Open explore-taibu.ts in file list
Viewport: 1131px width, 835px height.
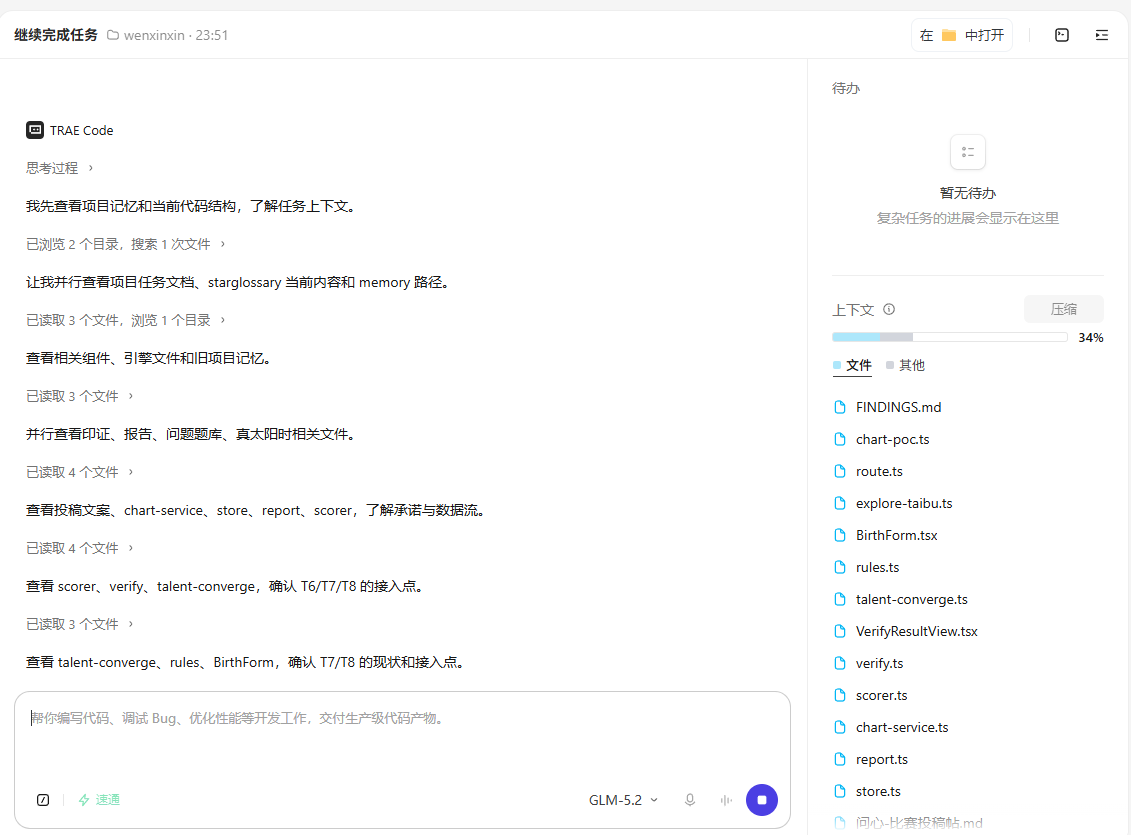click(904, 503)
